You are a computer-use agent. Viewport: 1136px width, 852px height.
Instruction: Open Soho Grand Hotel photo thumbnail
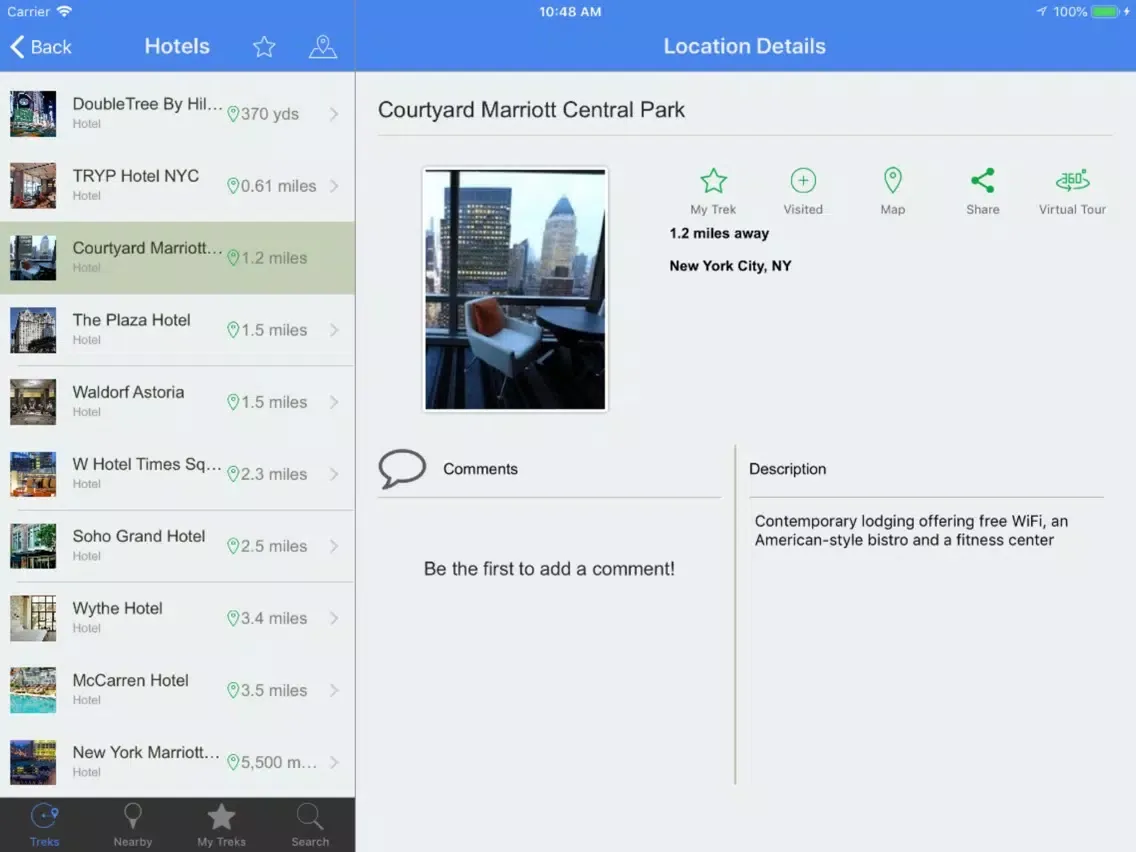[33, 546]
